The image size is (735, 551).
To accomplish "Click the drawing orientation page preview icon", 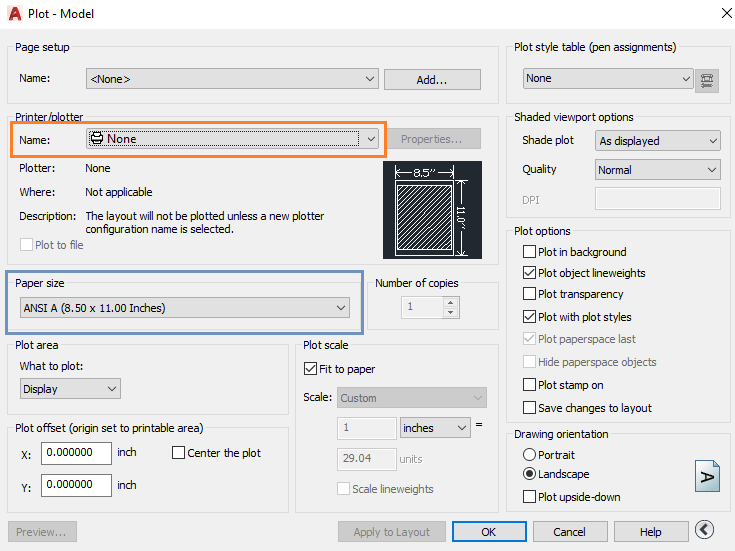I will (707, 476).
